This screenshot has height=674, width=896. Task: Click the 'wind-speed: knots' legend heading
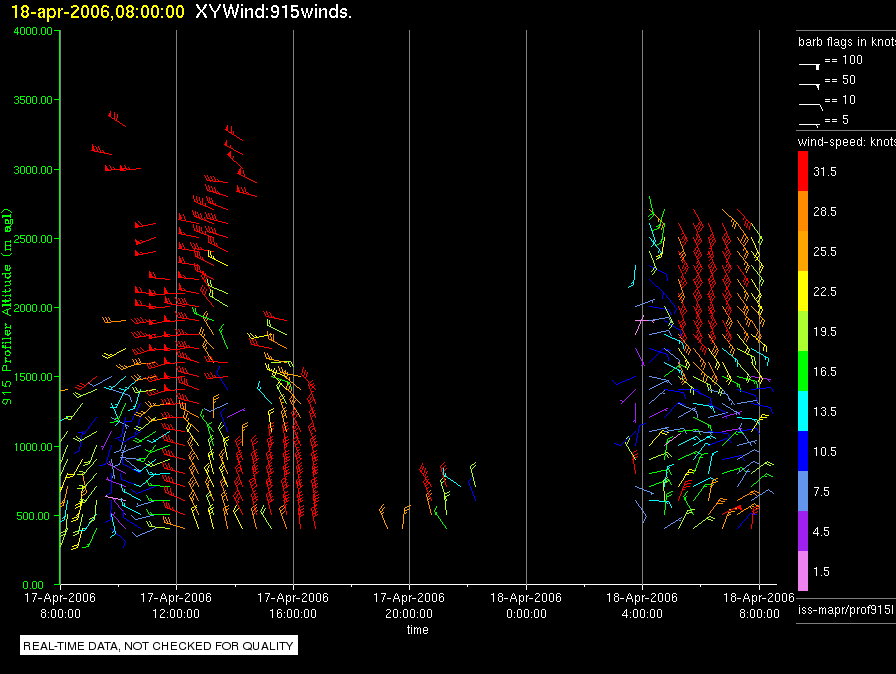(x=847, y=142)
